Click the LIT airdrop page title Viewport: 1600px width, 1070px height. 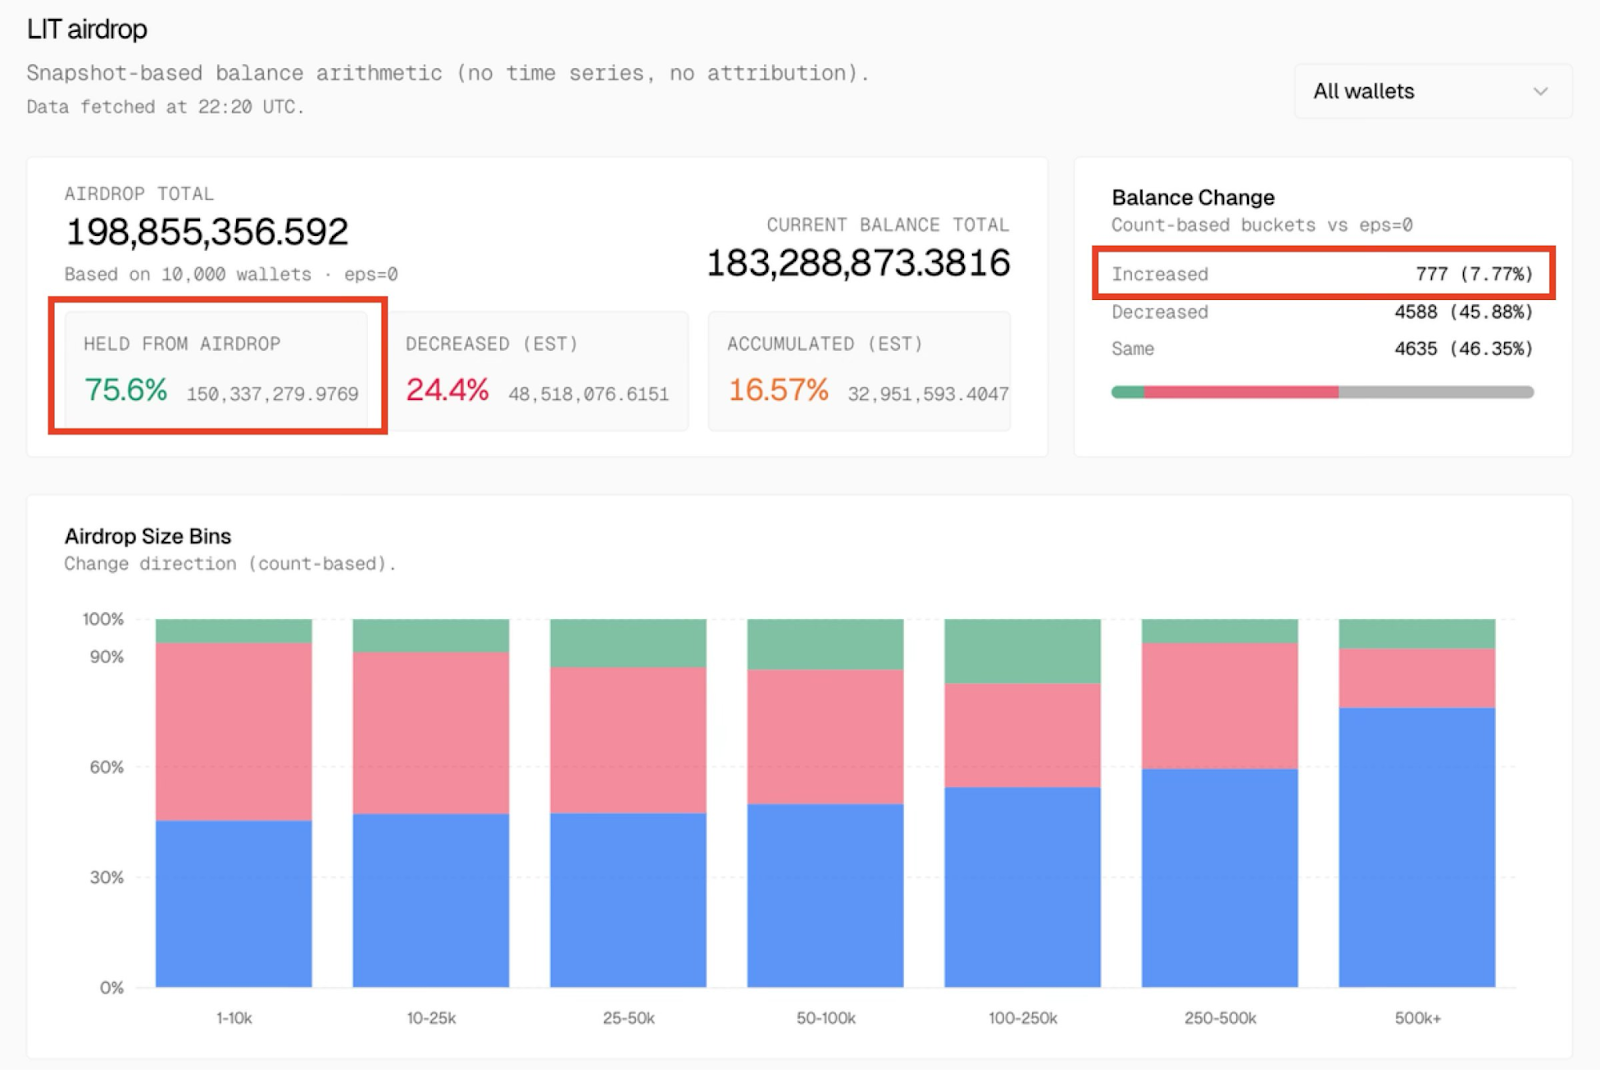[86, 29]
